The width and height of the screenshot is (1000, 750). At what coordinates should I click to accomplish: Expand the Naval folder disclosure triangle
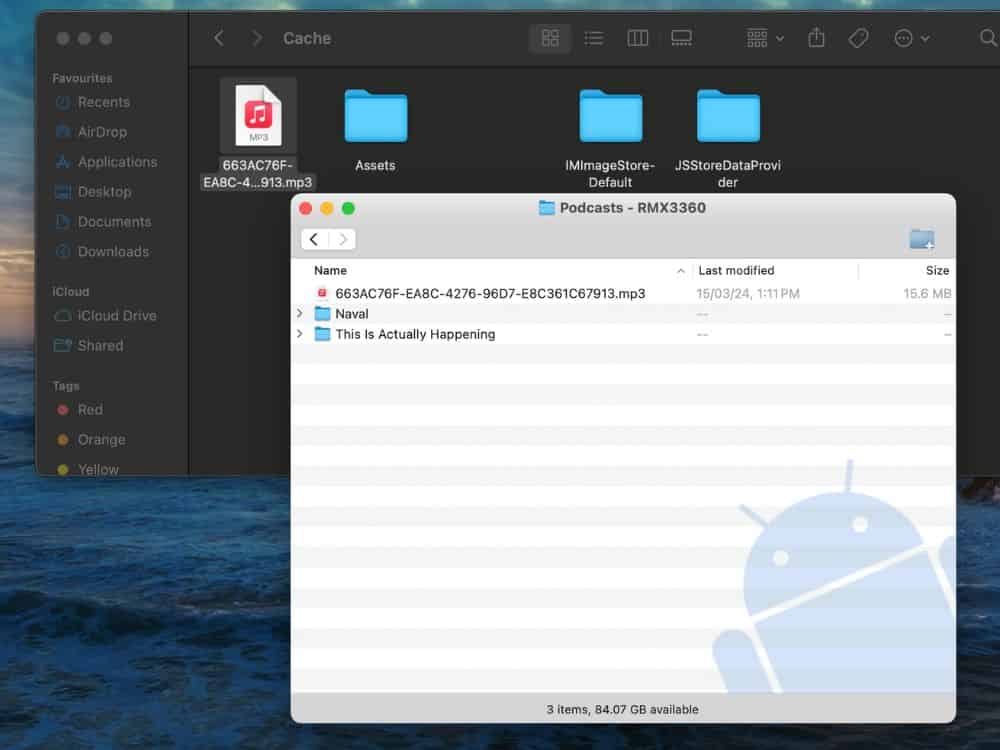(x=300, y=314)
